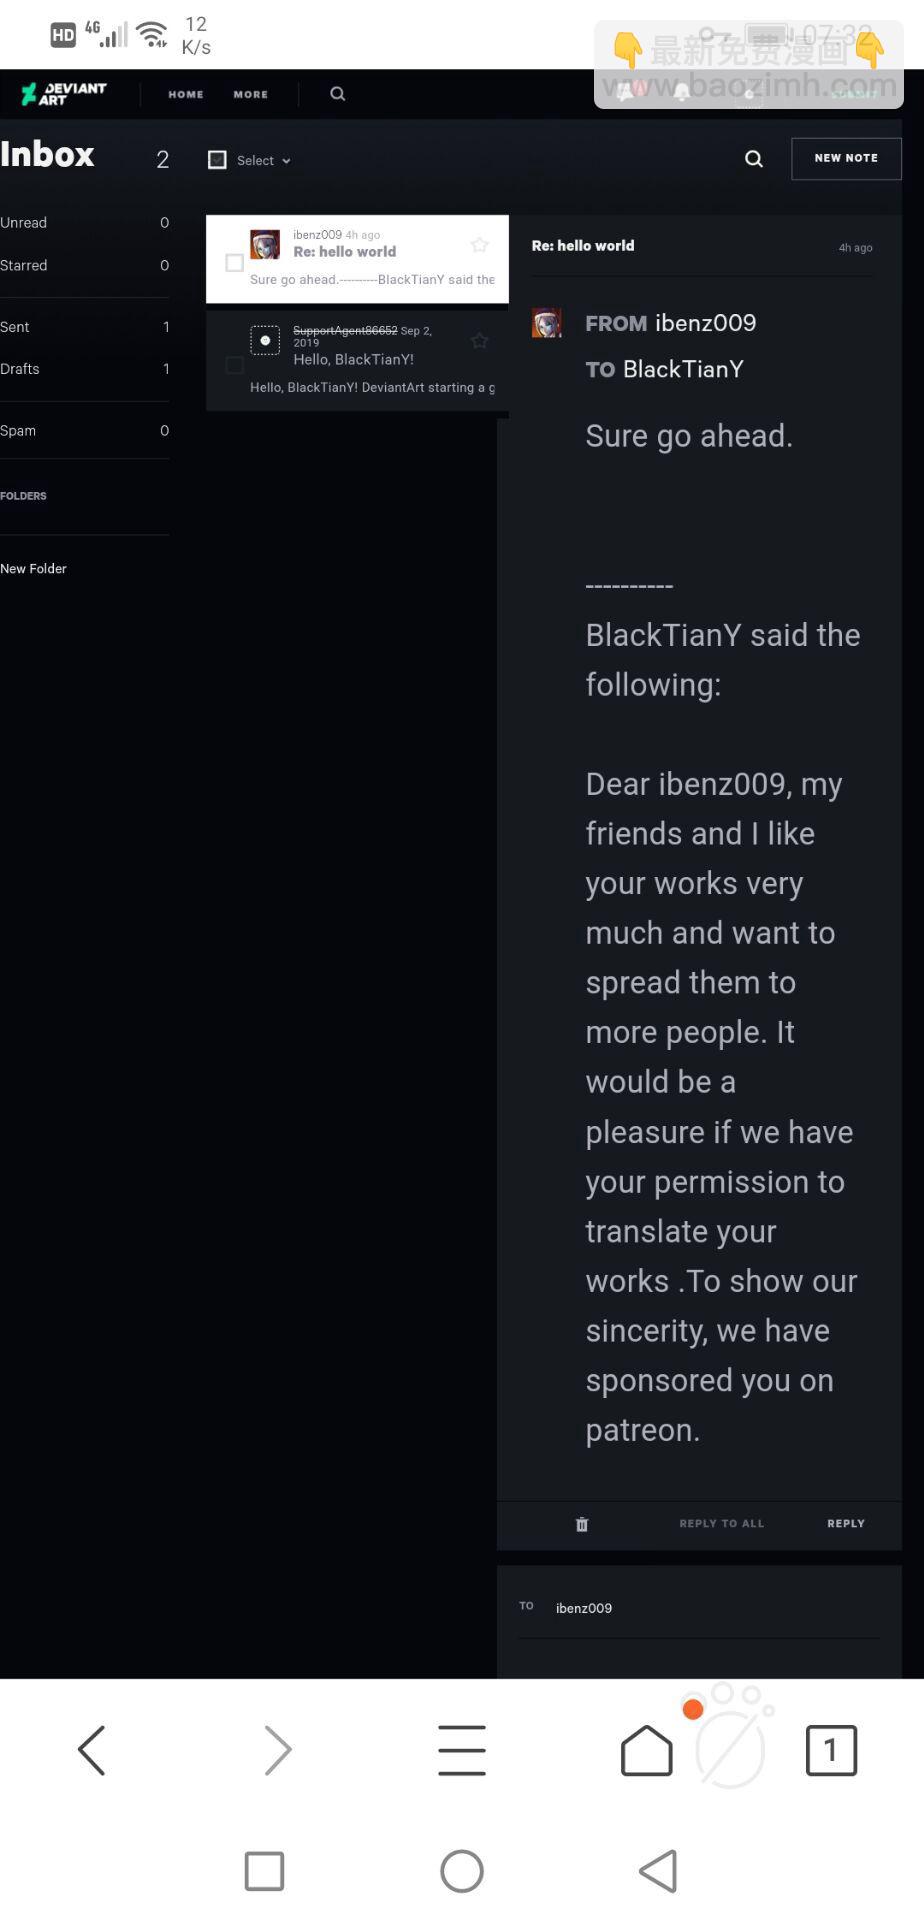Open the MORE navigation menu

pyautogui.click(x=251, y=94)
